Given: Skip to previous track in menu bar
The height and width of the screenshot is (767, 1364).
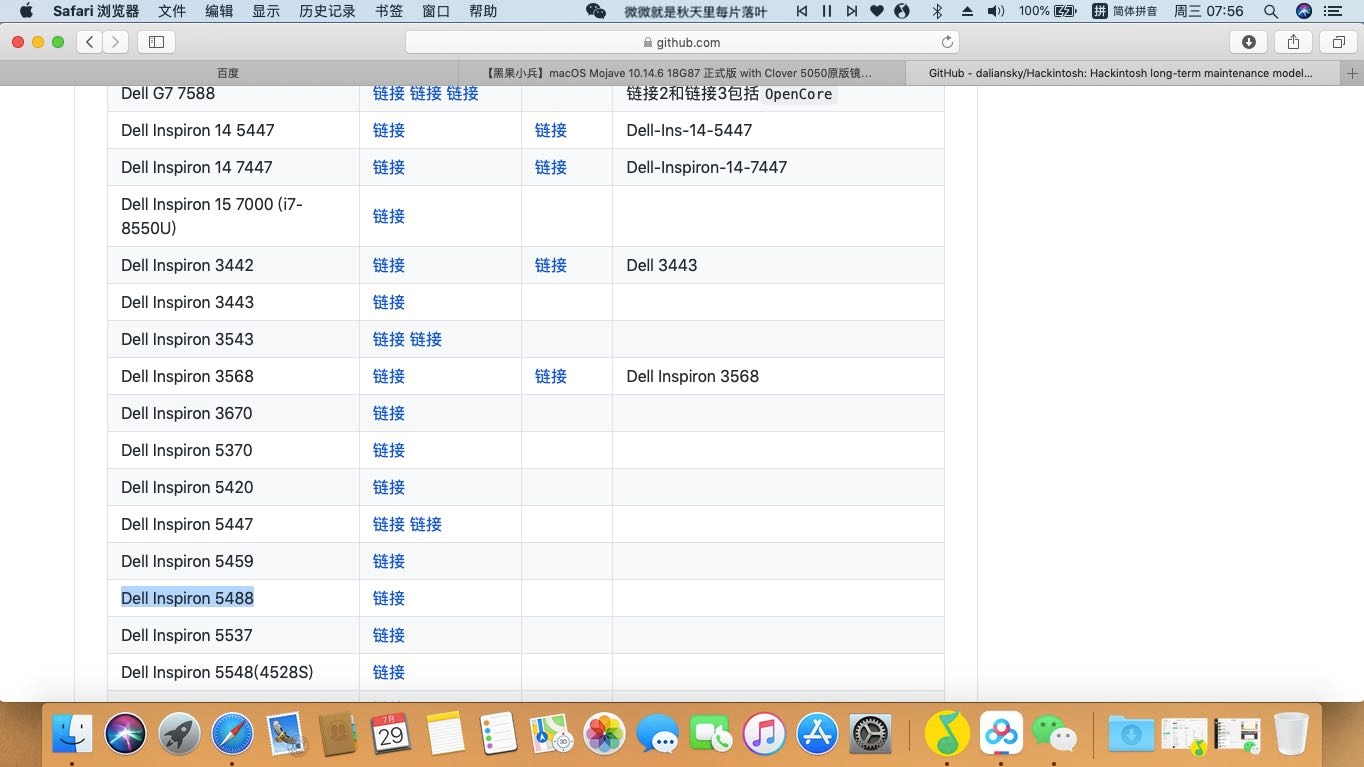Looking at the screenshot, I should tap(802, 11).
